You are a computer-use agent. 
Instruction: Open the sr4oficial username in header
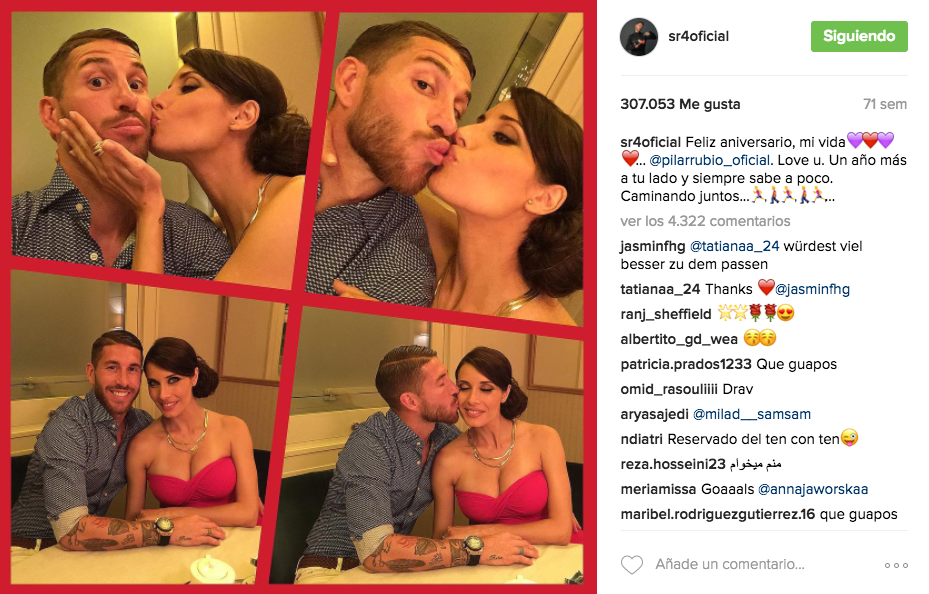(699, 36)
